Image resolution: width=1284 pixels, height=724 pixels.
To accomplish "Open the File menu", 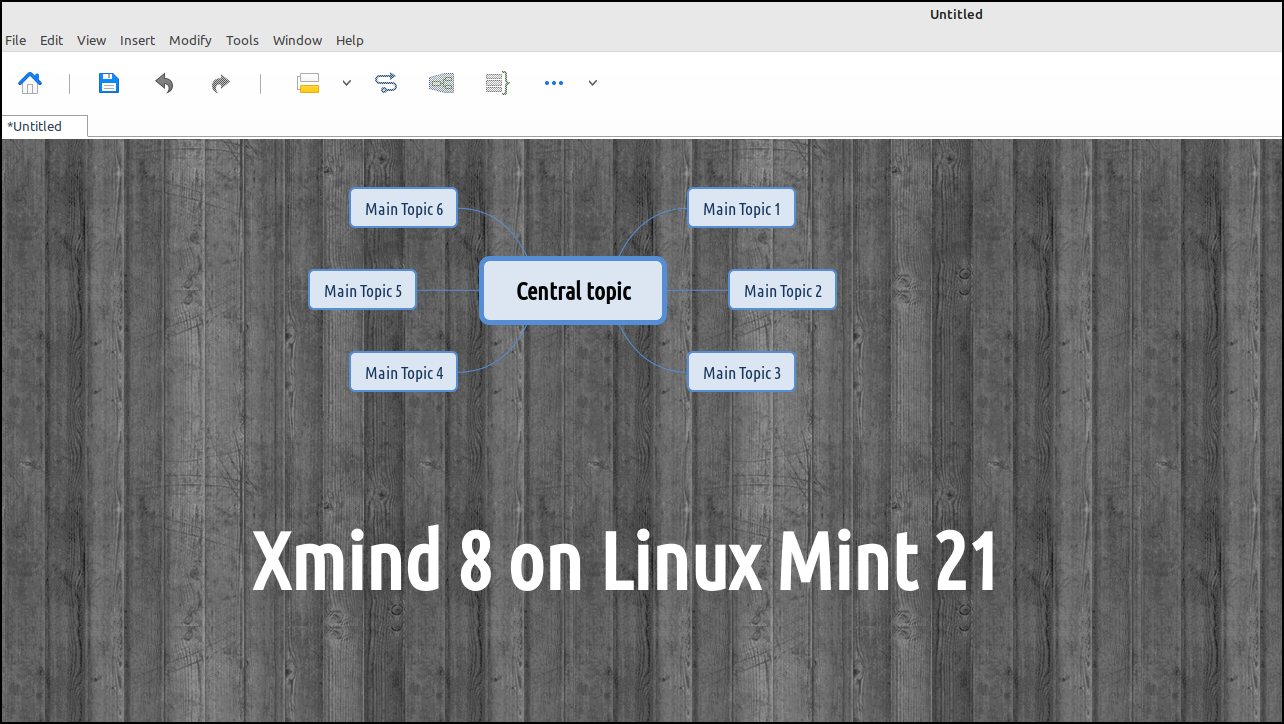I will click(16, 40).
